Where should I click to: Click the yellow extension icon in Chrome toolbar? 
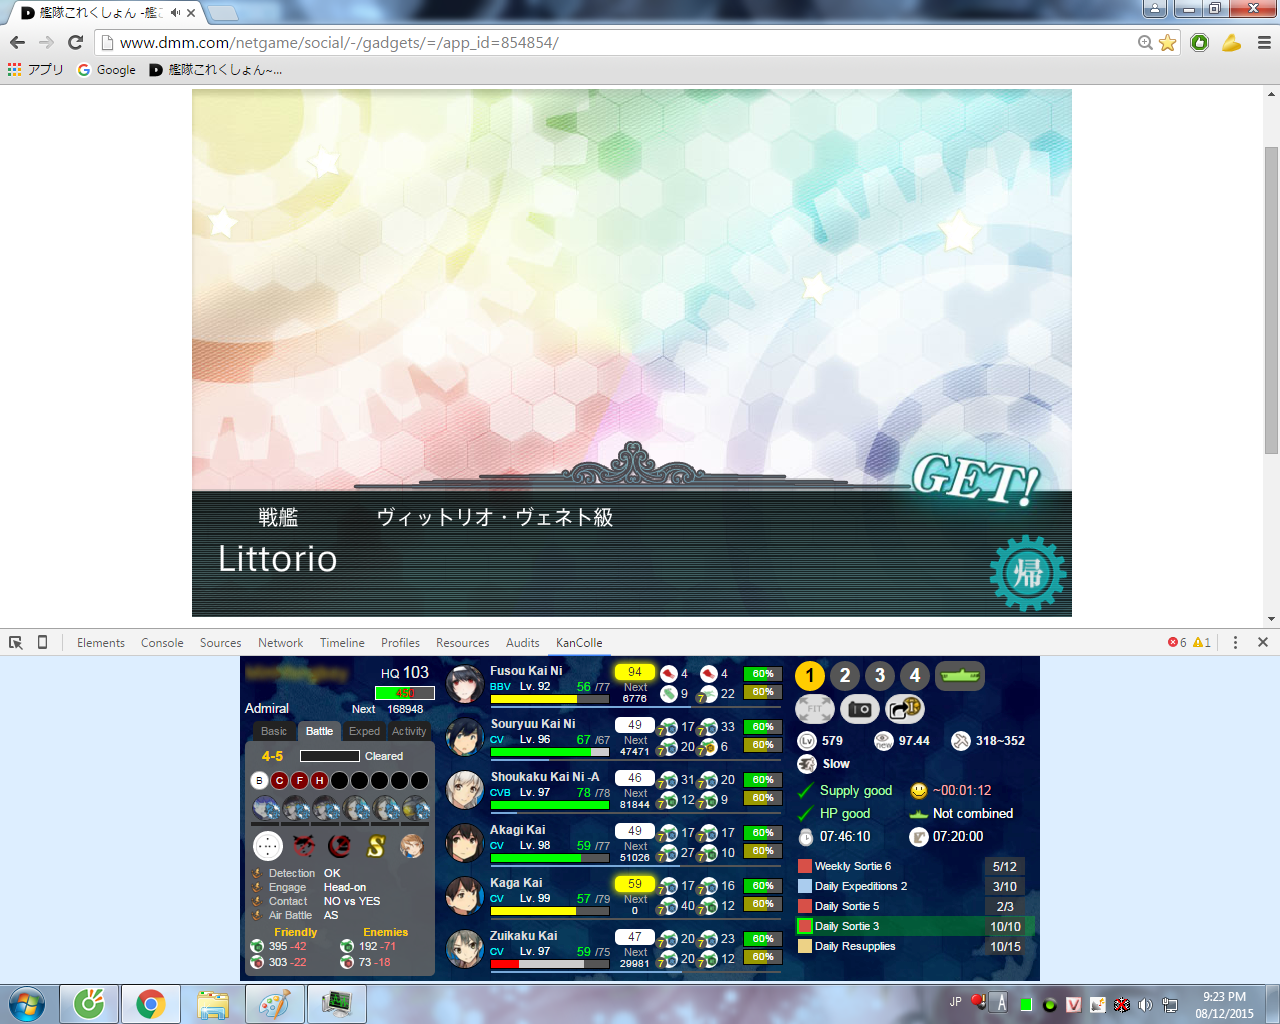(1231, 43)
